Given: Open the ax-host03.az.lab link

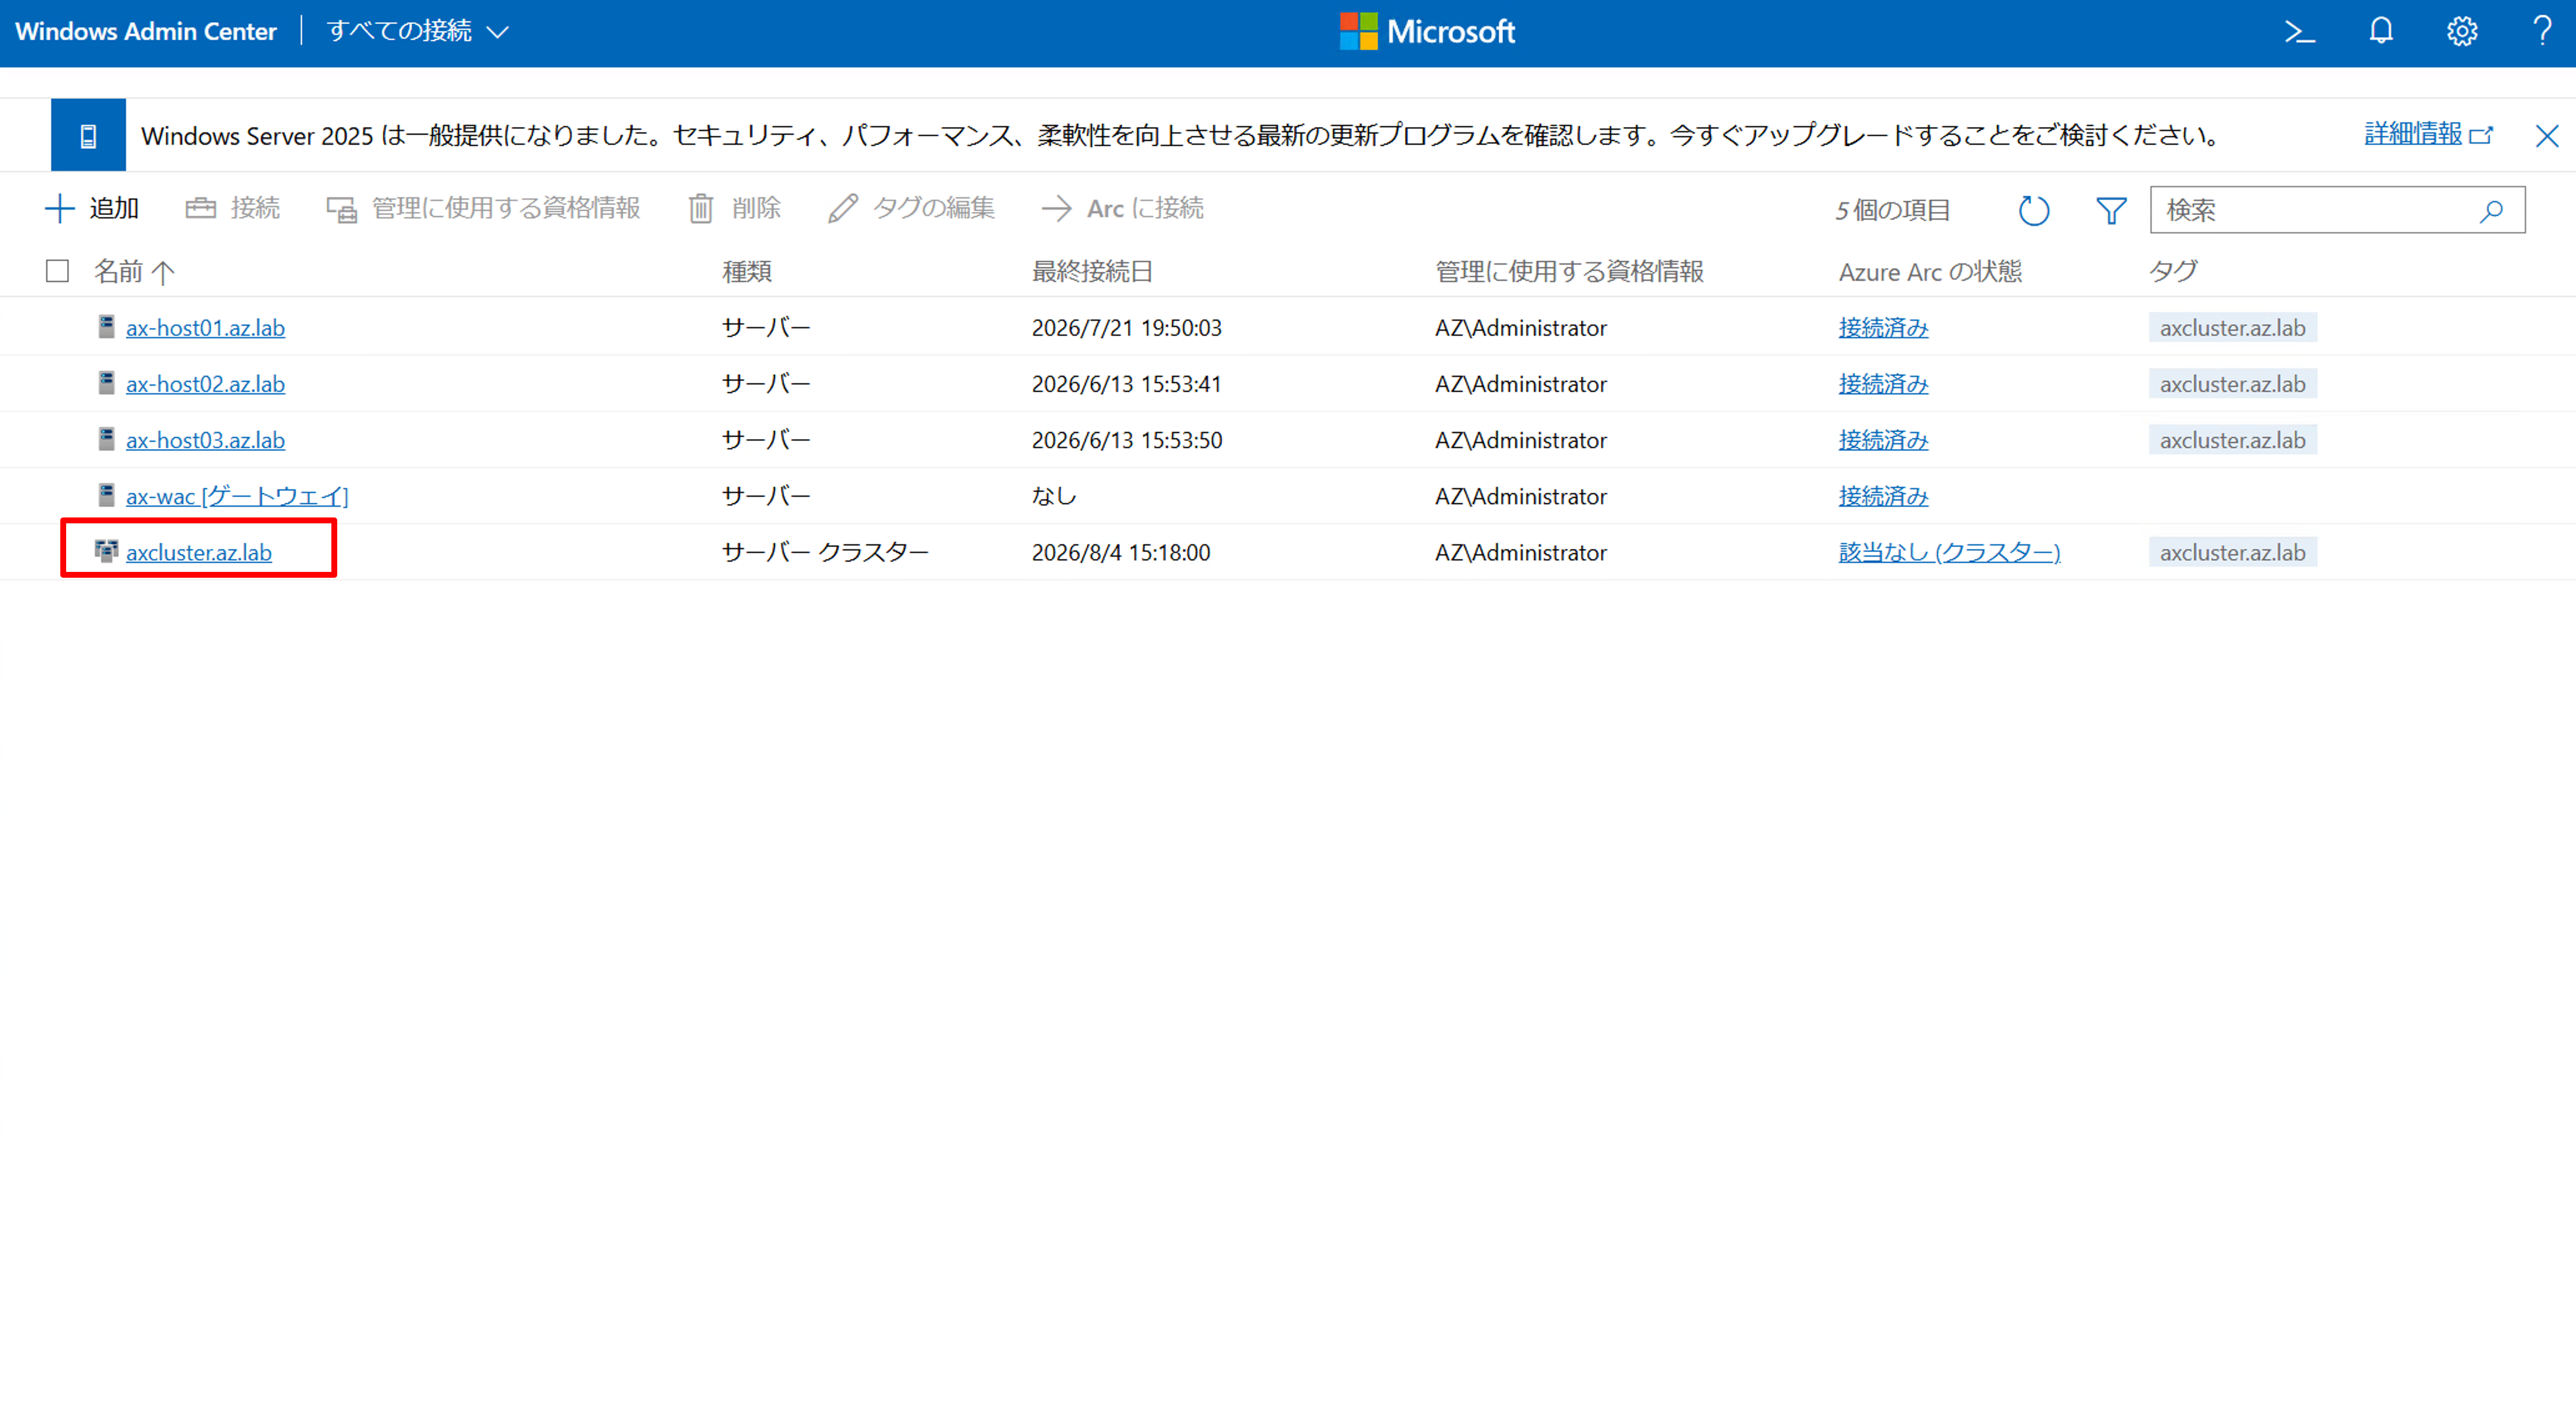Looking at the screenshot, I should [205, 440].
